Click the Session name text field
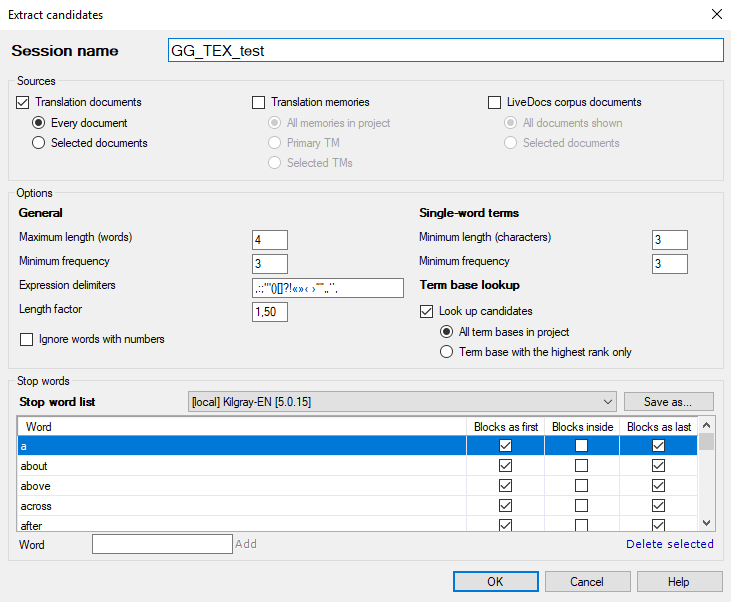The image size is (731, 602). point(445,51)
